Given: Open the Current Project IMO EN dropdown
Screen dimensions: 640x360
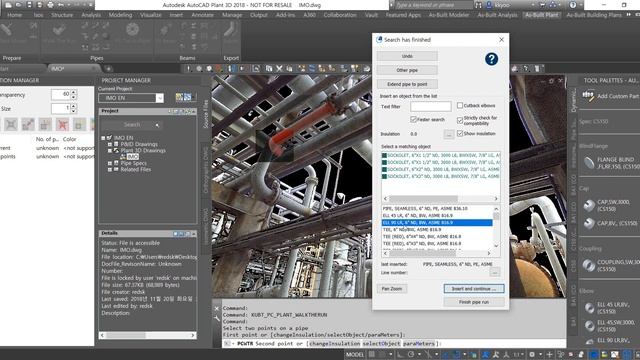Looking at the screenshot, I should pos(160,98).
